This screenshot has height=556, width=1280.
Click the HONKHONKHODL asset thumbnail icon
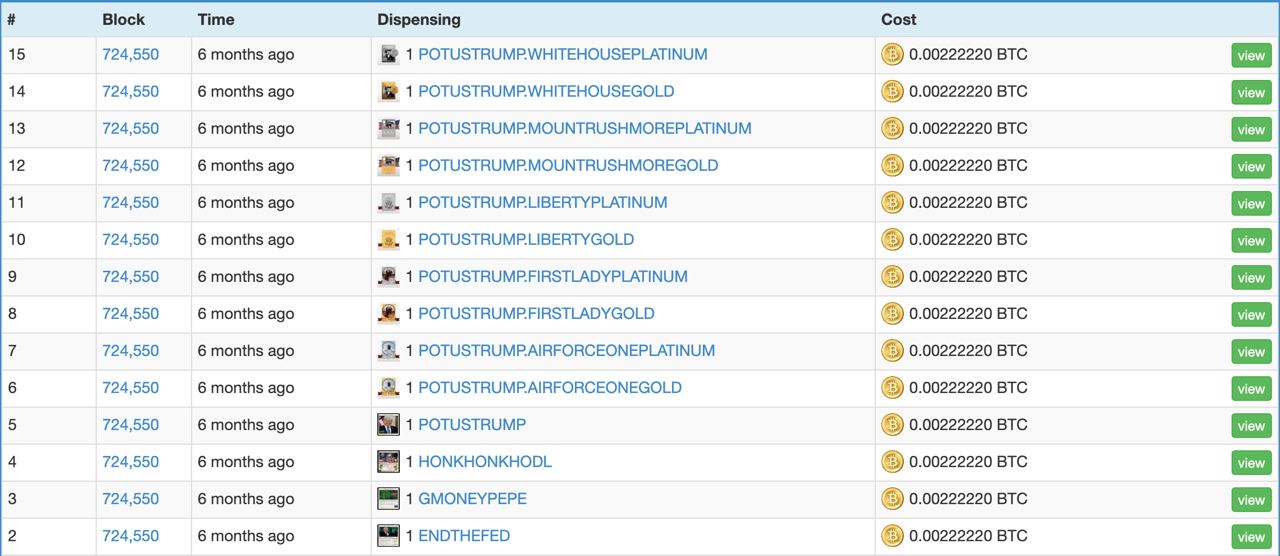coord(389,462)
